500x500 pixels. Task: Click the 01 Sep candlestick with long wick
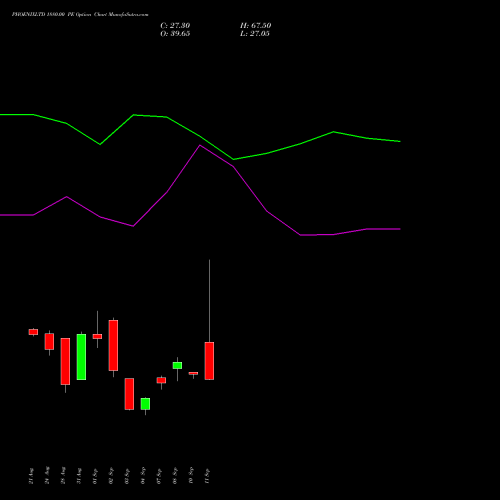point(97,336)
